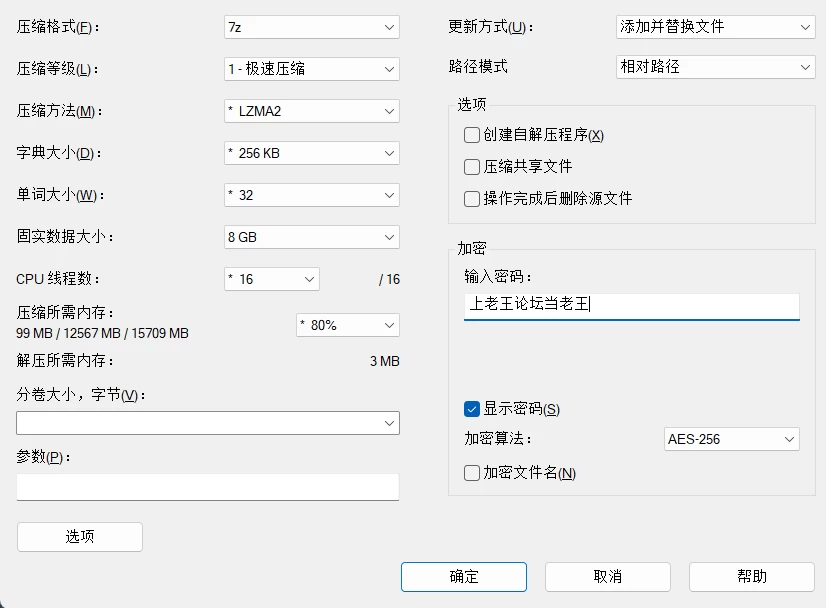This screenshot has width=826, height=608.
Task: Open the 压缩格式 7z dropdown
Action: [x=312, y=27]
